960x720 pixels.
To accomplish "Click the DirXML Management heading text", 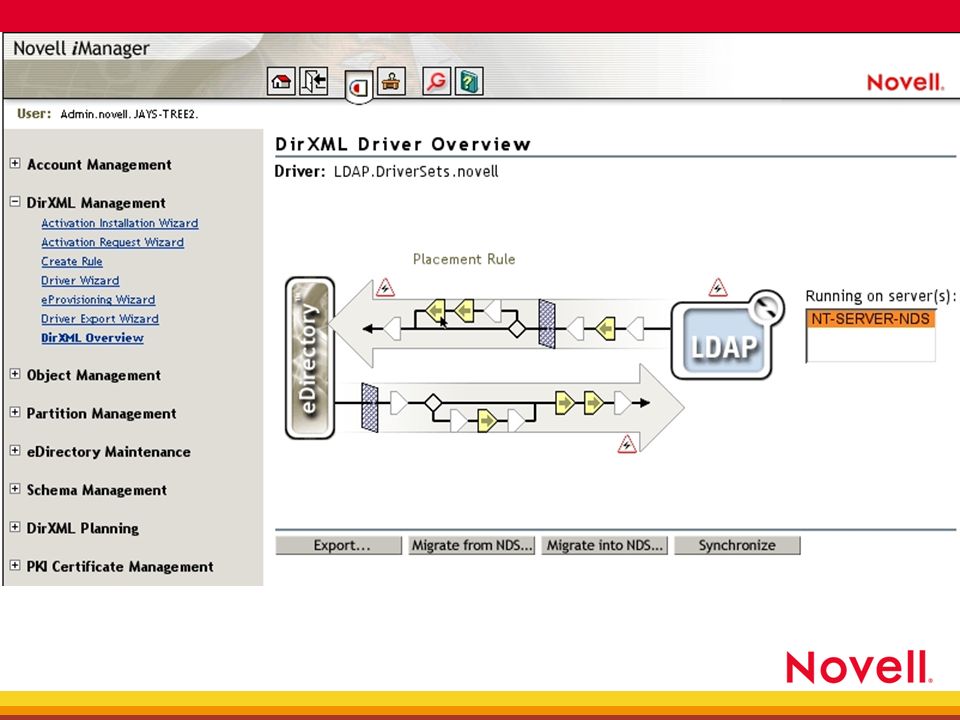I will pyautogui.click(x=96, y=203).
